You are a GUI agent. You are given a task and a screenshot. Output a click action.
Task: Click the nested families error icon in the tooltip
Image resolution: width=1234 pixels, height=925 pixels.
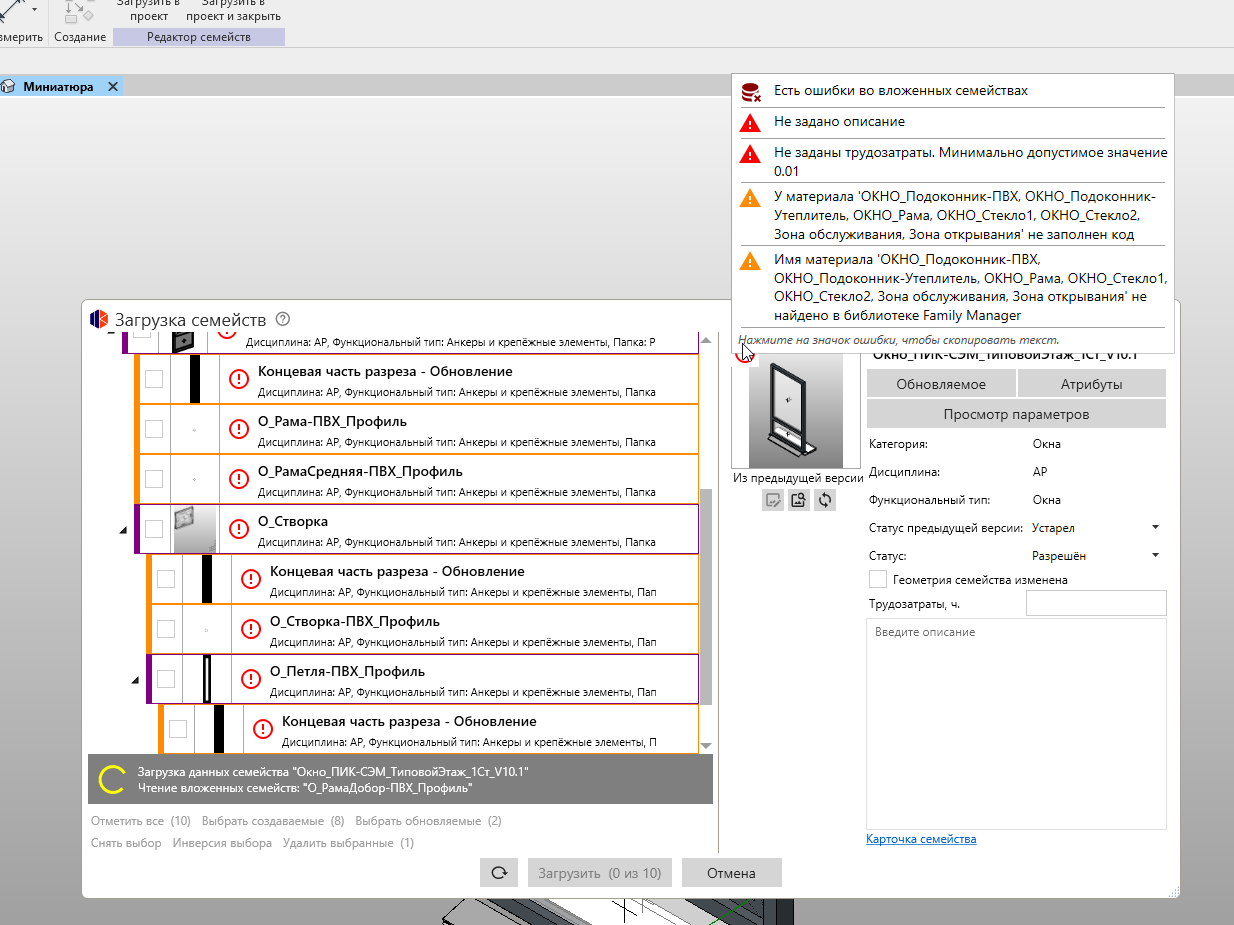pyautogui.click(x=750, y=92)
